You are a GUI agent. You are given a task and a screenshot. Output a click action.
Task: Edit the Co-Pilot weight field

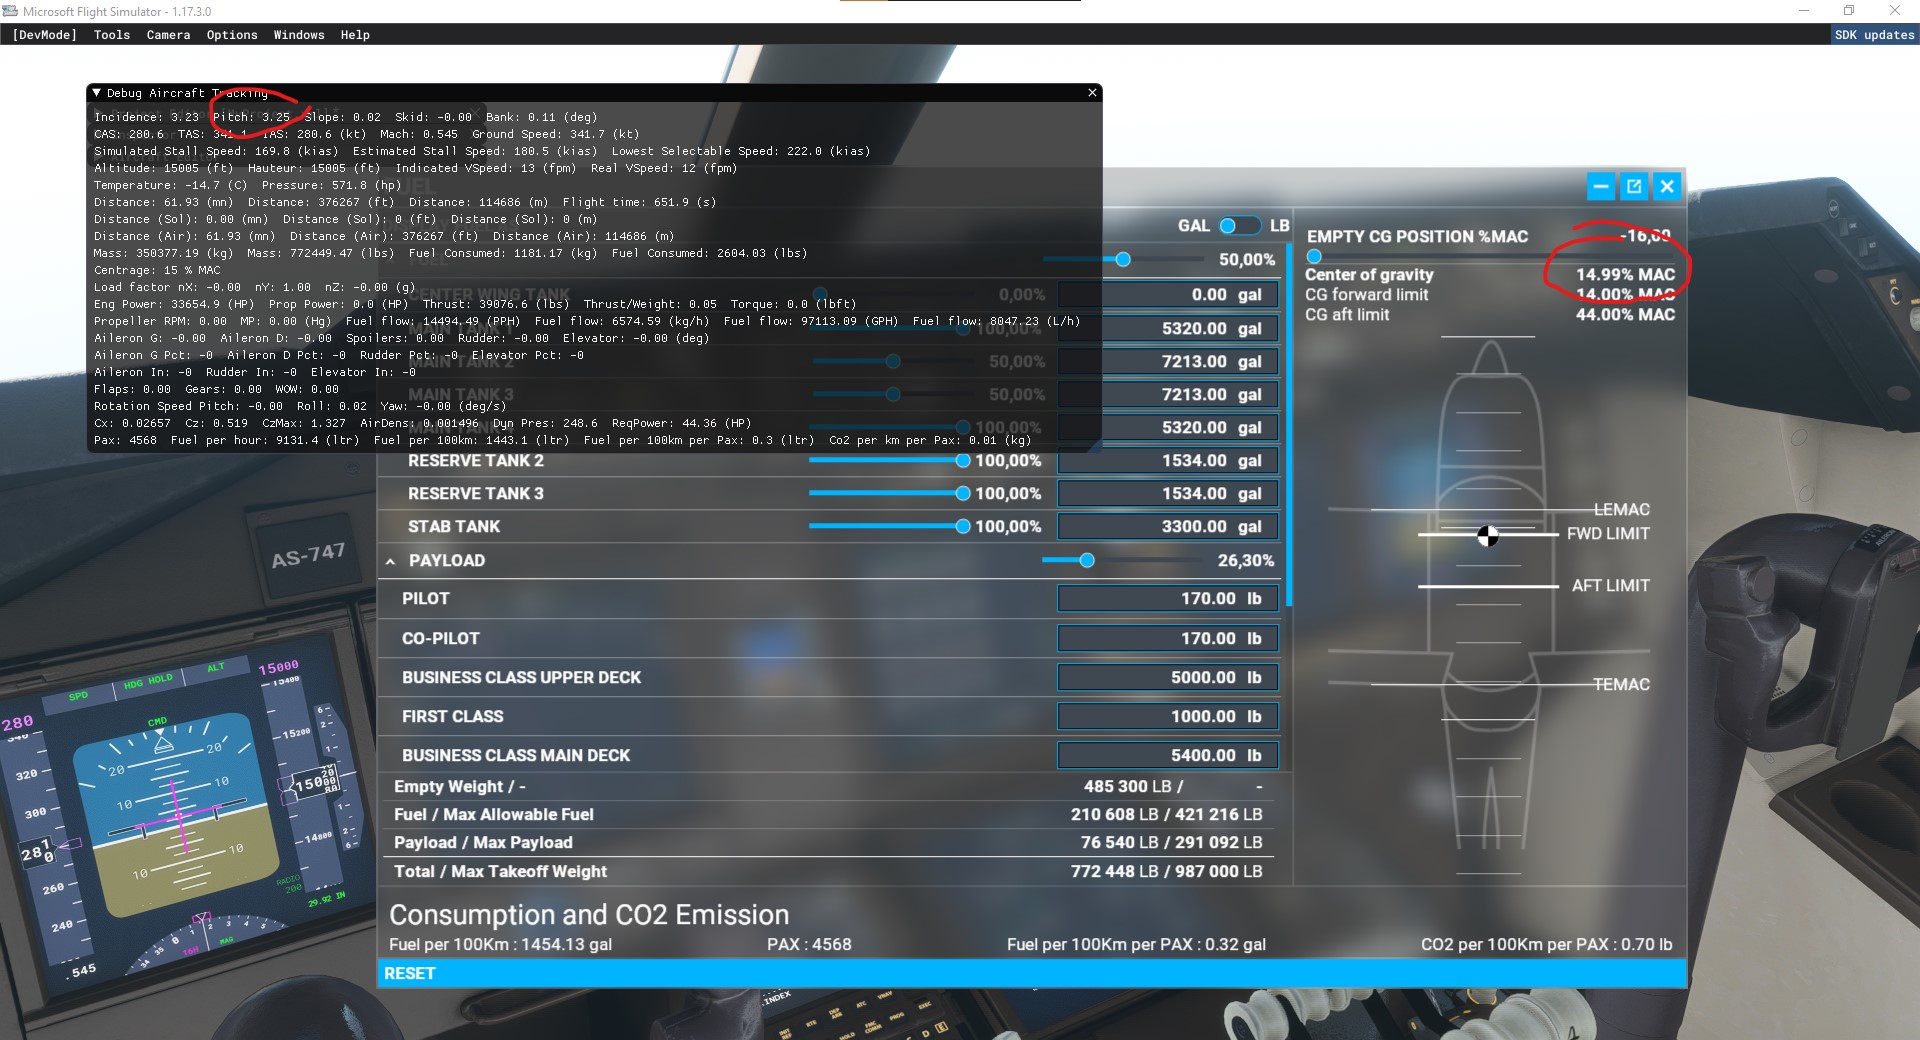point(1167,638)
